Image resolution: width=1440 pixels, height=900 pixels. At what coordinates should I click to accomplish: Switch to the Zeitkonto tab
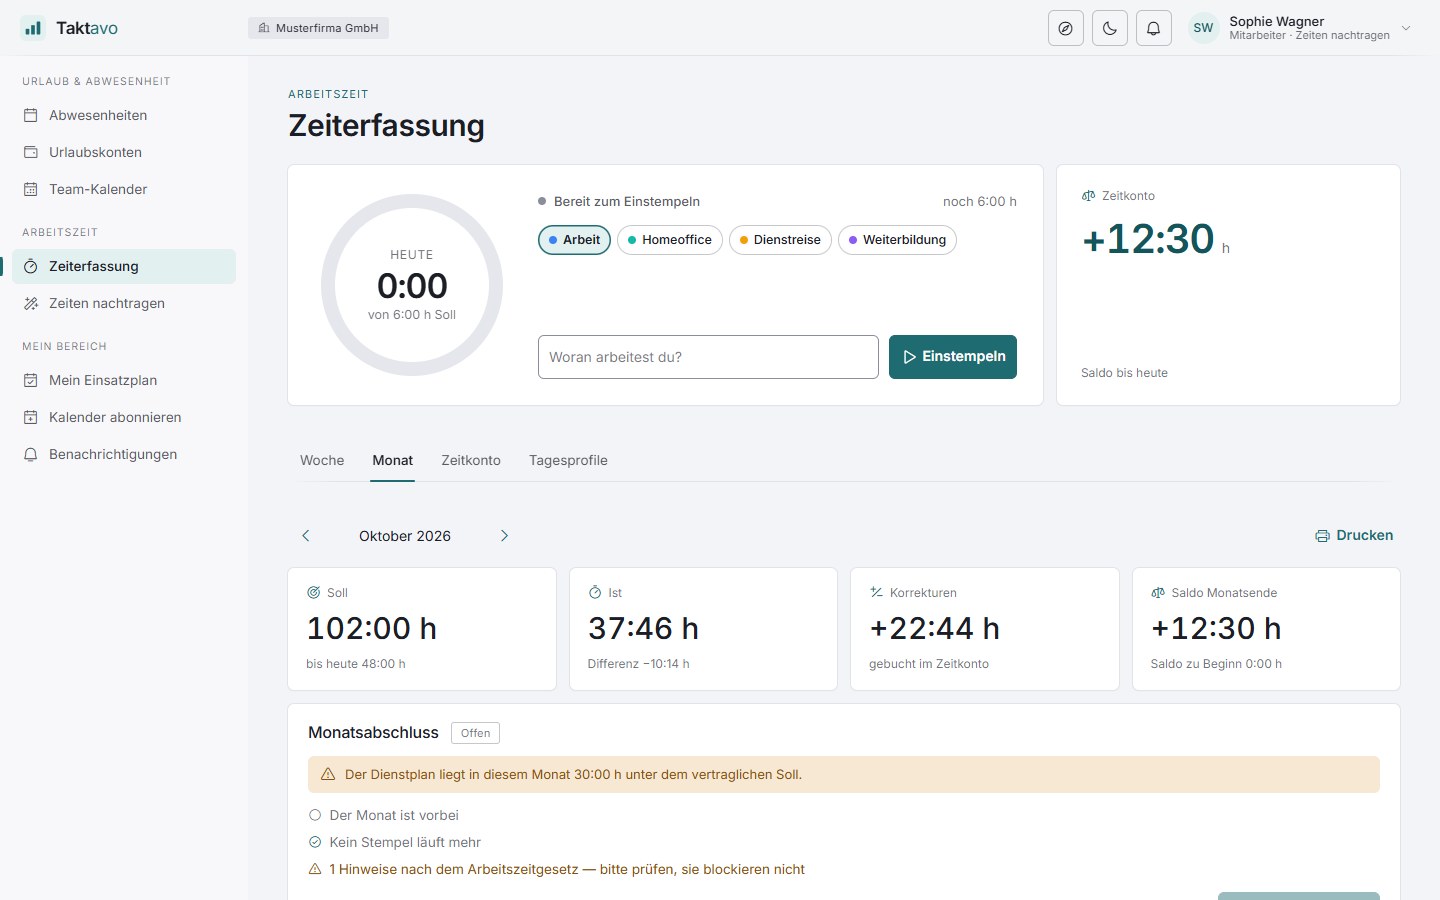pos(471,460)
